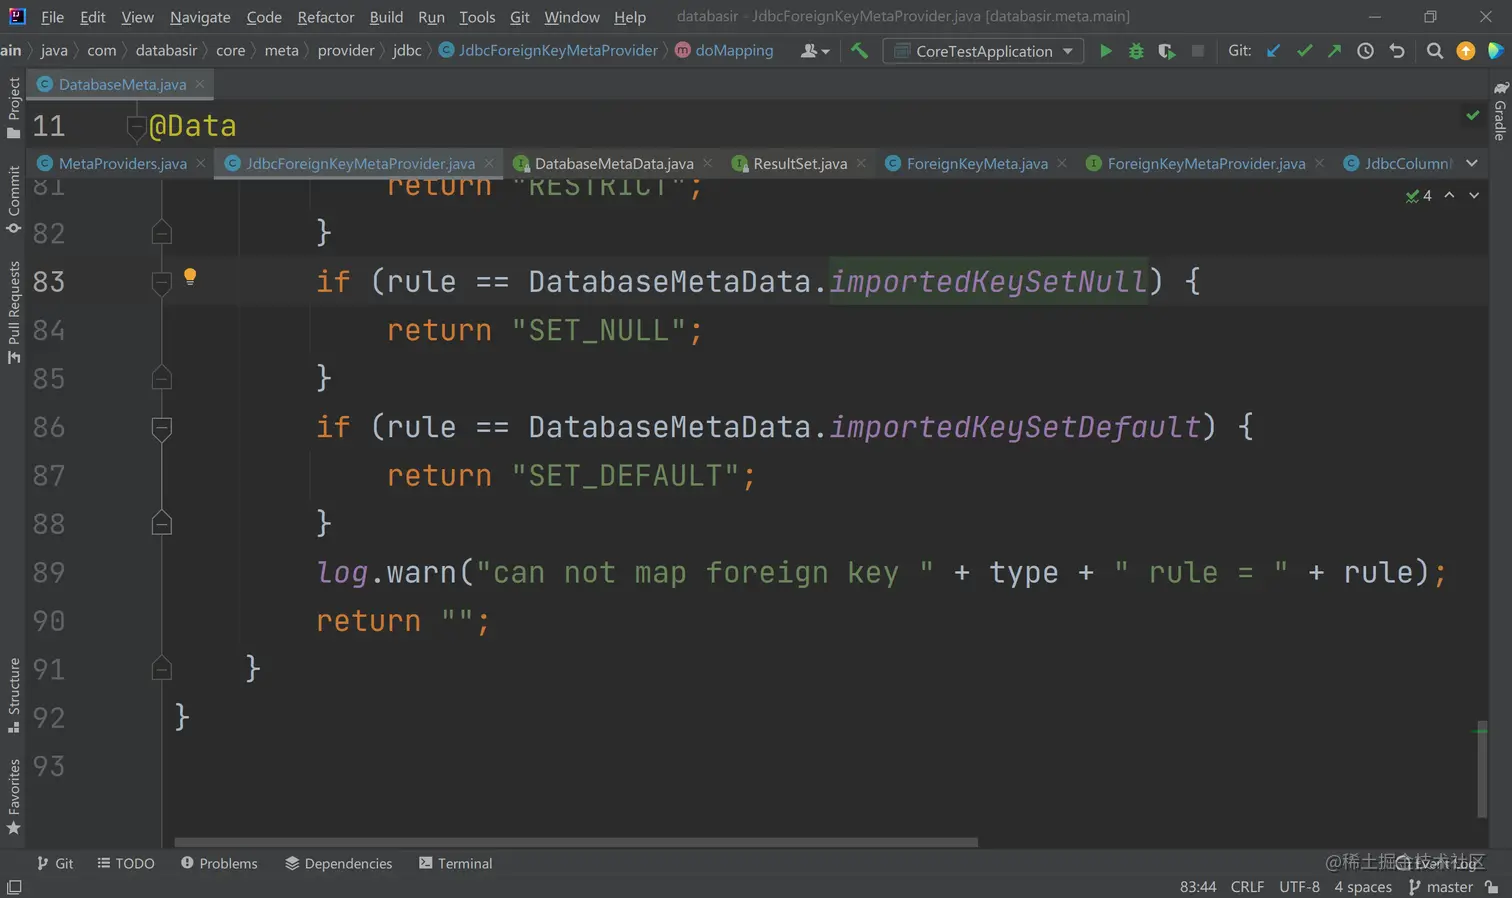This screenshot has width=1512, height=898.
Task: Build project with the hammer icon
Action: click(x=859, y=51)
